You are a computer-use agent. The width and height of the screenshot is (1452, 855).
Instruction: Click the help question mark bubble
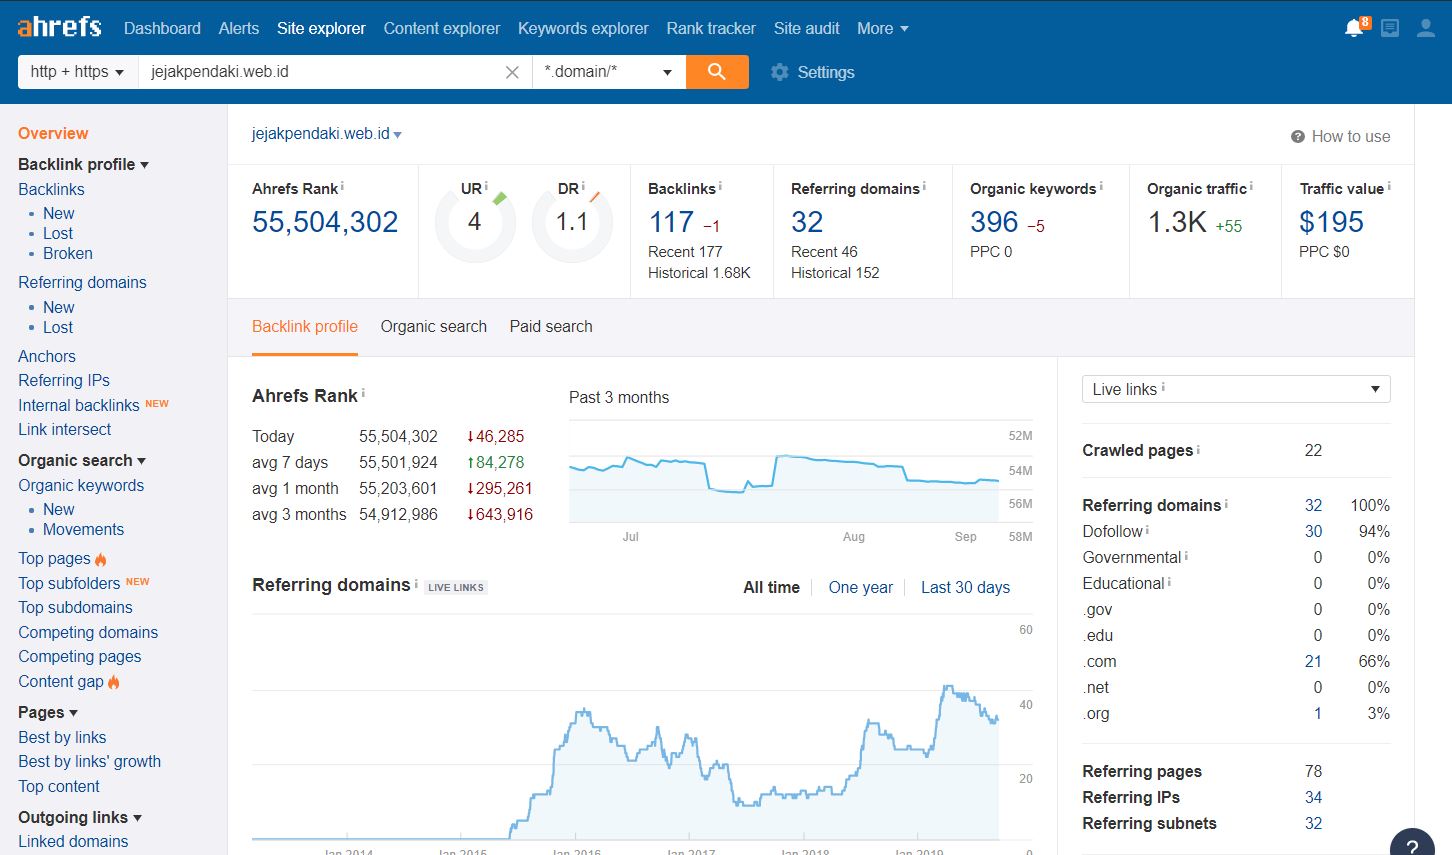[1412, 846]
